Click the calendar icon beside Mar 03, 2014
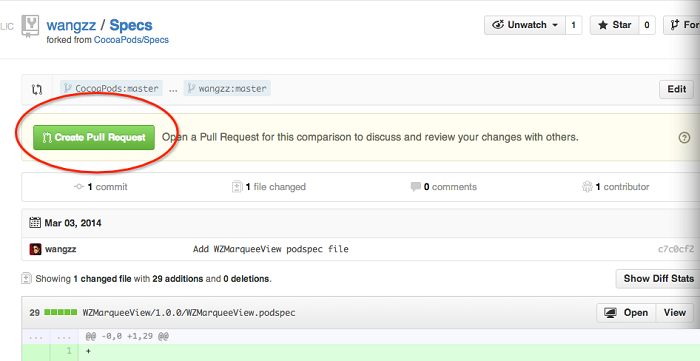Image resolution: width=700 pixels, height=361 pixels. coord(35,222)
